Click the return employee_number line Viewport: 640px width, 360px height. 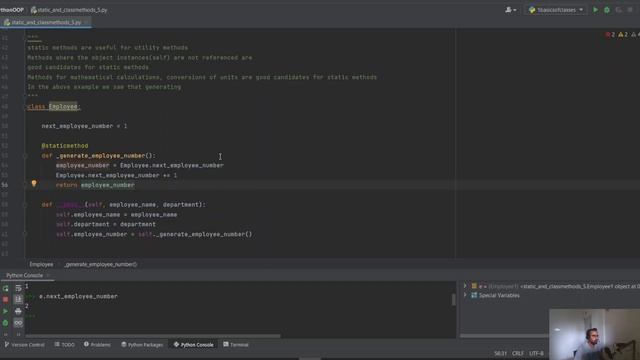point(95,185)
